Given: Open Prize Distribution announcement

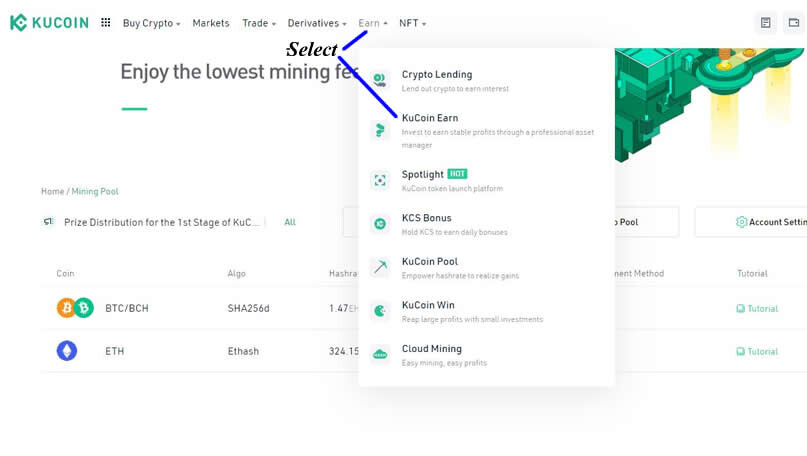Looking at the screenshot, I should tap(161, 222).
